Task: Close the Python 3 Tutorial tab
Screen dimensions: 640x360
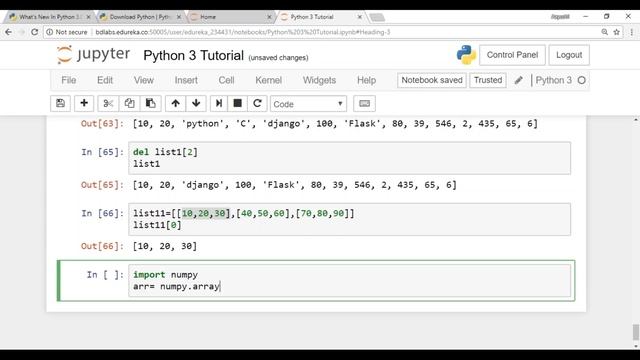Action: [360, 17]
